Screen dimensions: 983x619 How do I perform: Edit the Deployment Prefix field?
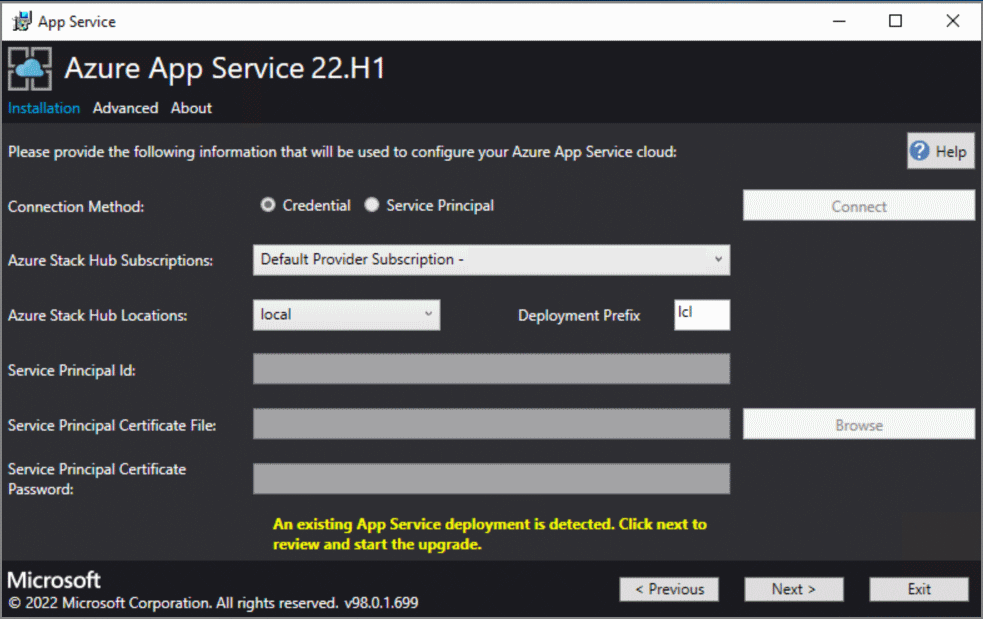point(701,314)
